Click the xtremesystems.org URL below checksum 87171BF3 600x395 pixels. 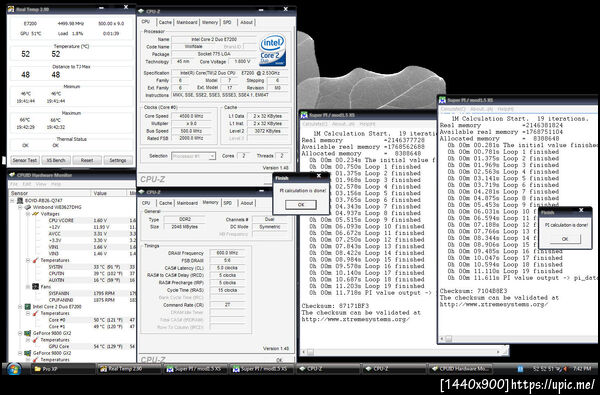355,319
